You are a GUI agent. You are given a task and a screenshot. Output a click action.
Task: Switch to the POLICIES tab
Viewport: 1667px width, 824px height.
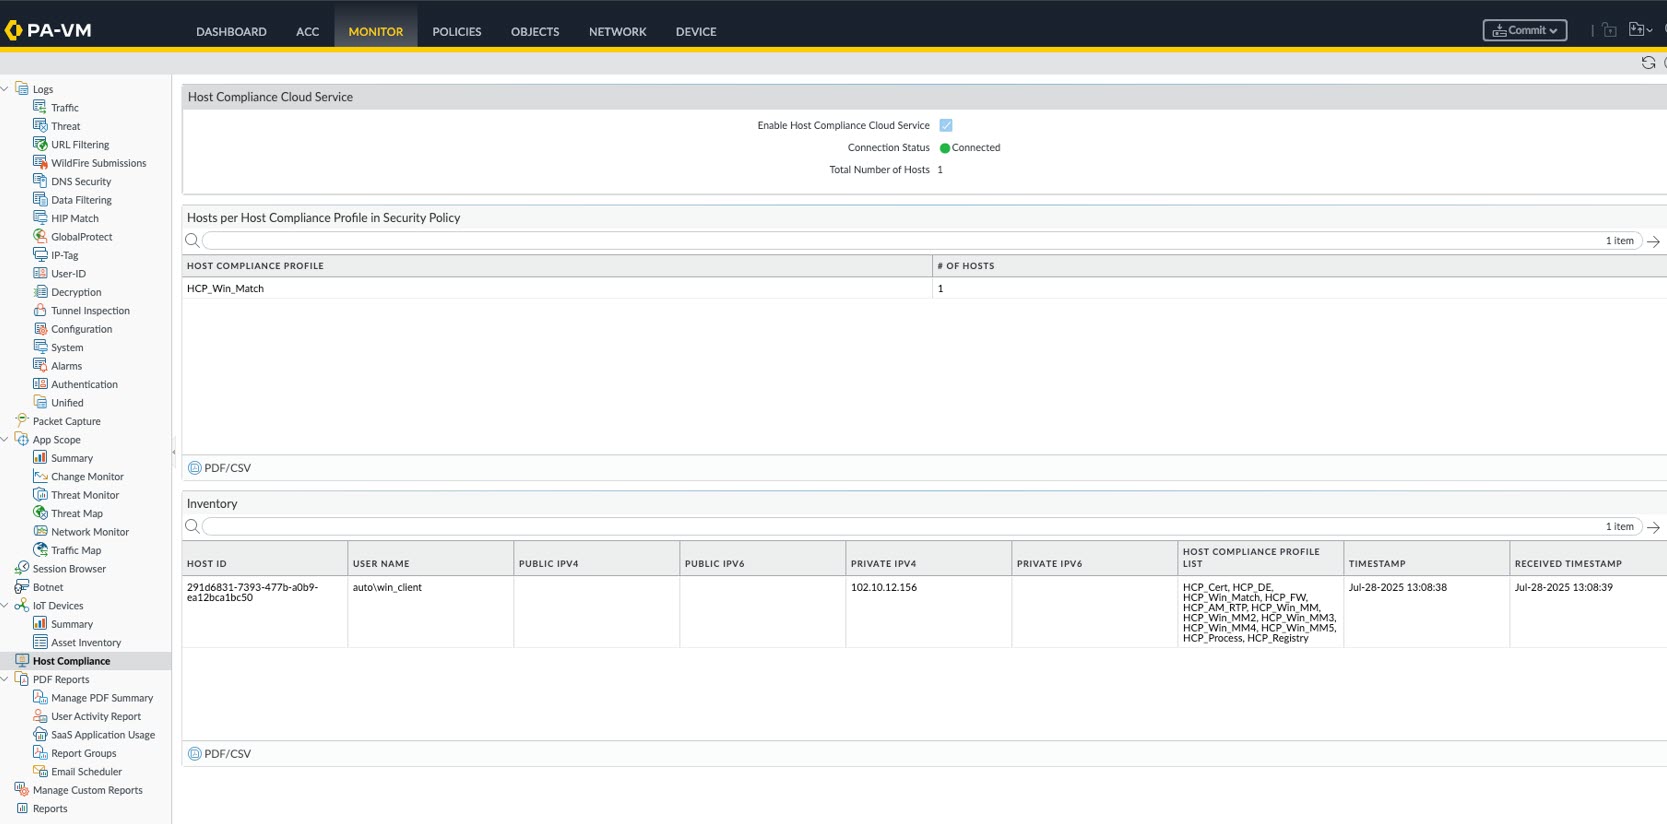click(456, 32)
